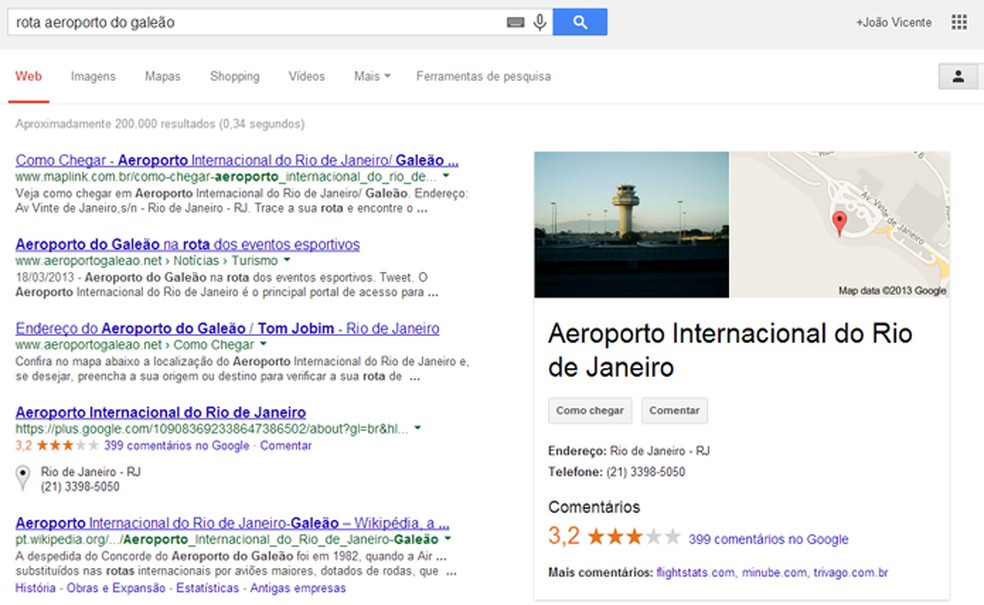
Task: Expand the green dropdown arrow under the maplink result
Action: [445, 177]
